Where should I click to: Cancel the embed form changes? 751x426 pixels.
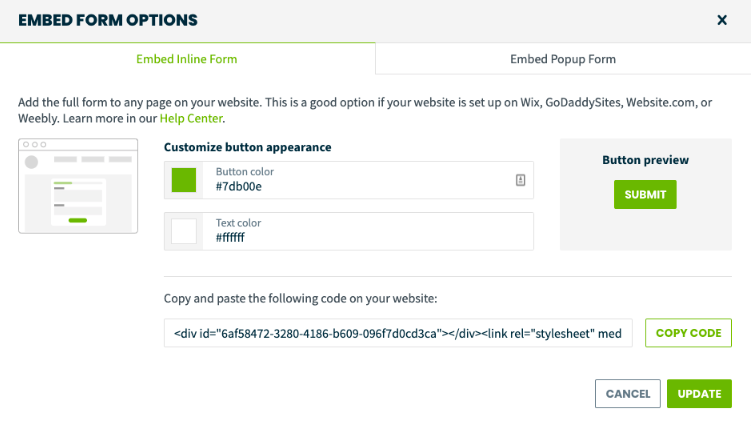[x=628, y=394]
